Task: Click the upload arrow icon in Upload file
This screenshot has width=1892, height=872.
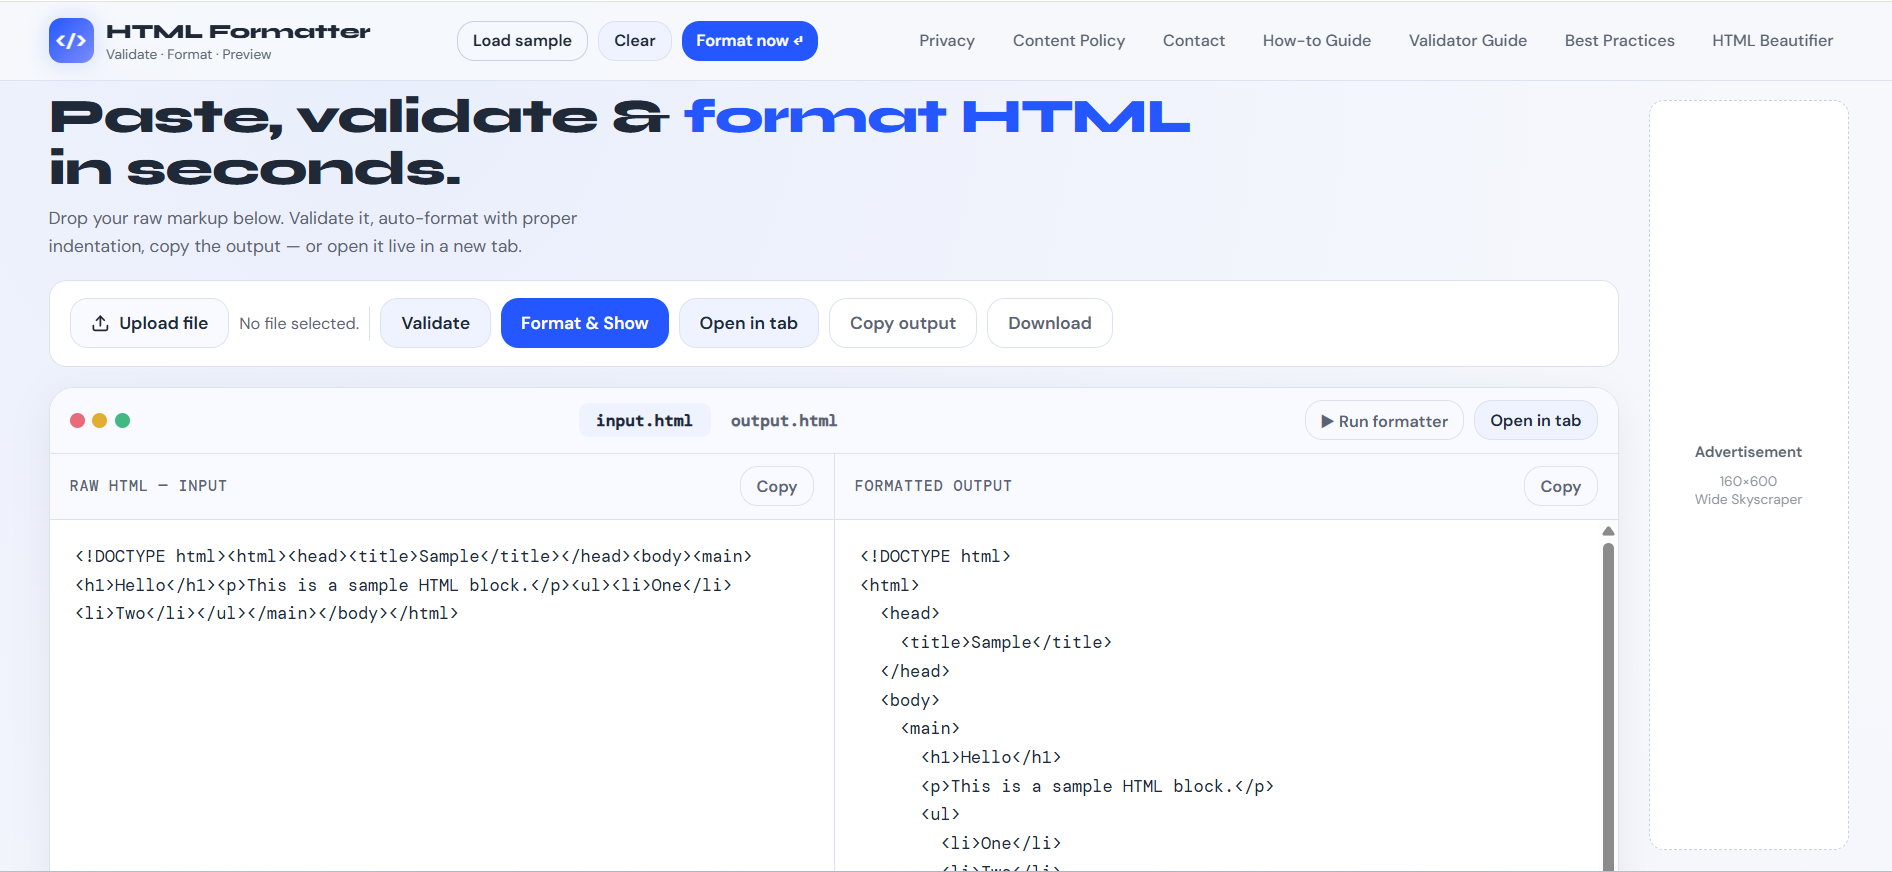Action: [100, 323]
